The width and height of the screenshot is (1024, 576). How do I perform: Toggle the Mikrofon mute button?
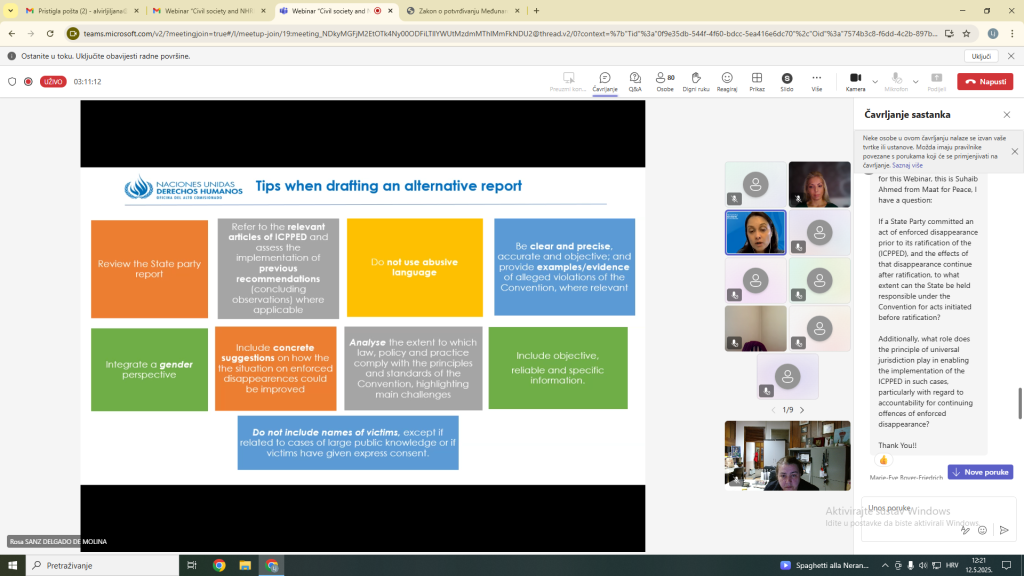point(896,80)
